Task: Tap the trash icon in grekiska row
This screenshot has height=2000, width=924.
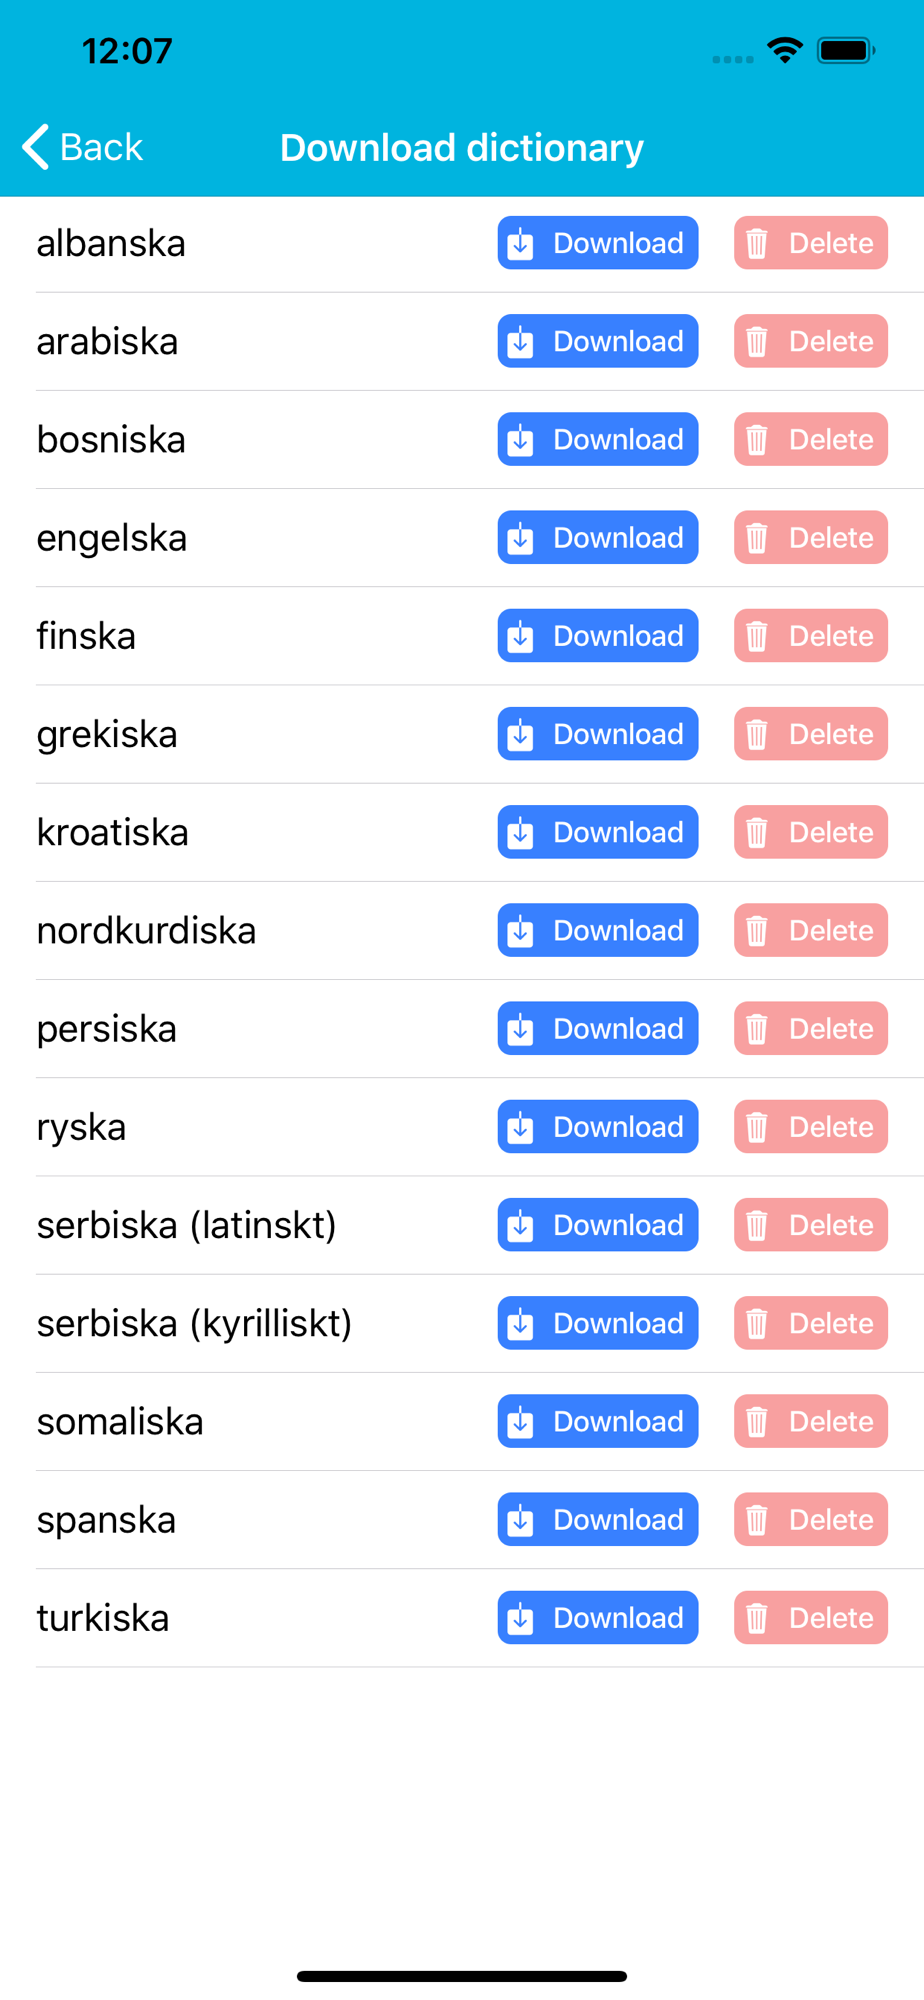Action: pyautogui.click(x=757, y=735)
